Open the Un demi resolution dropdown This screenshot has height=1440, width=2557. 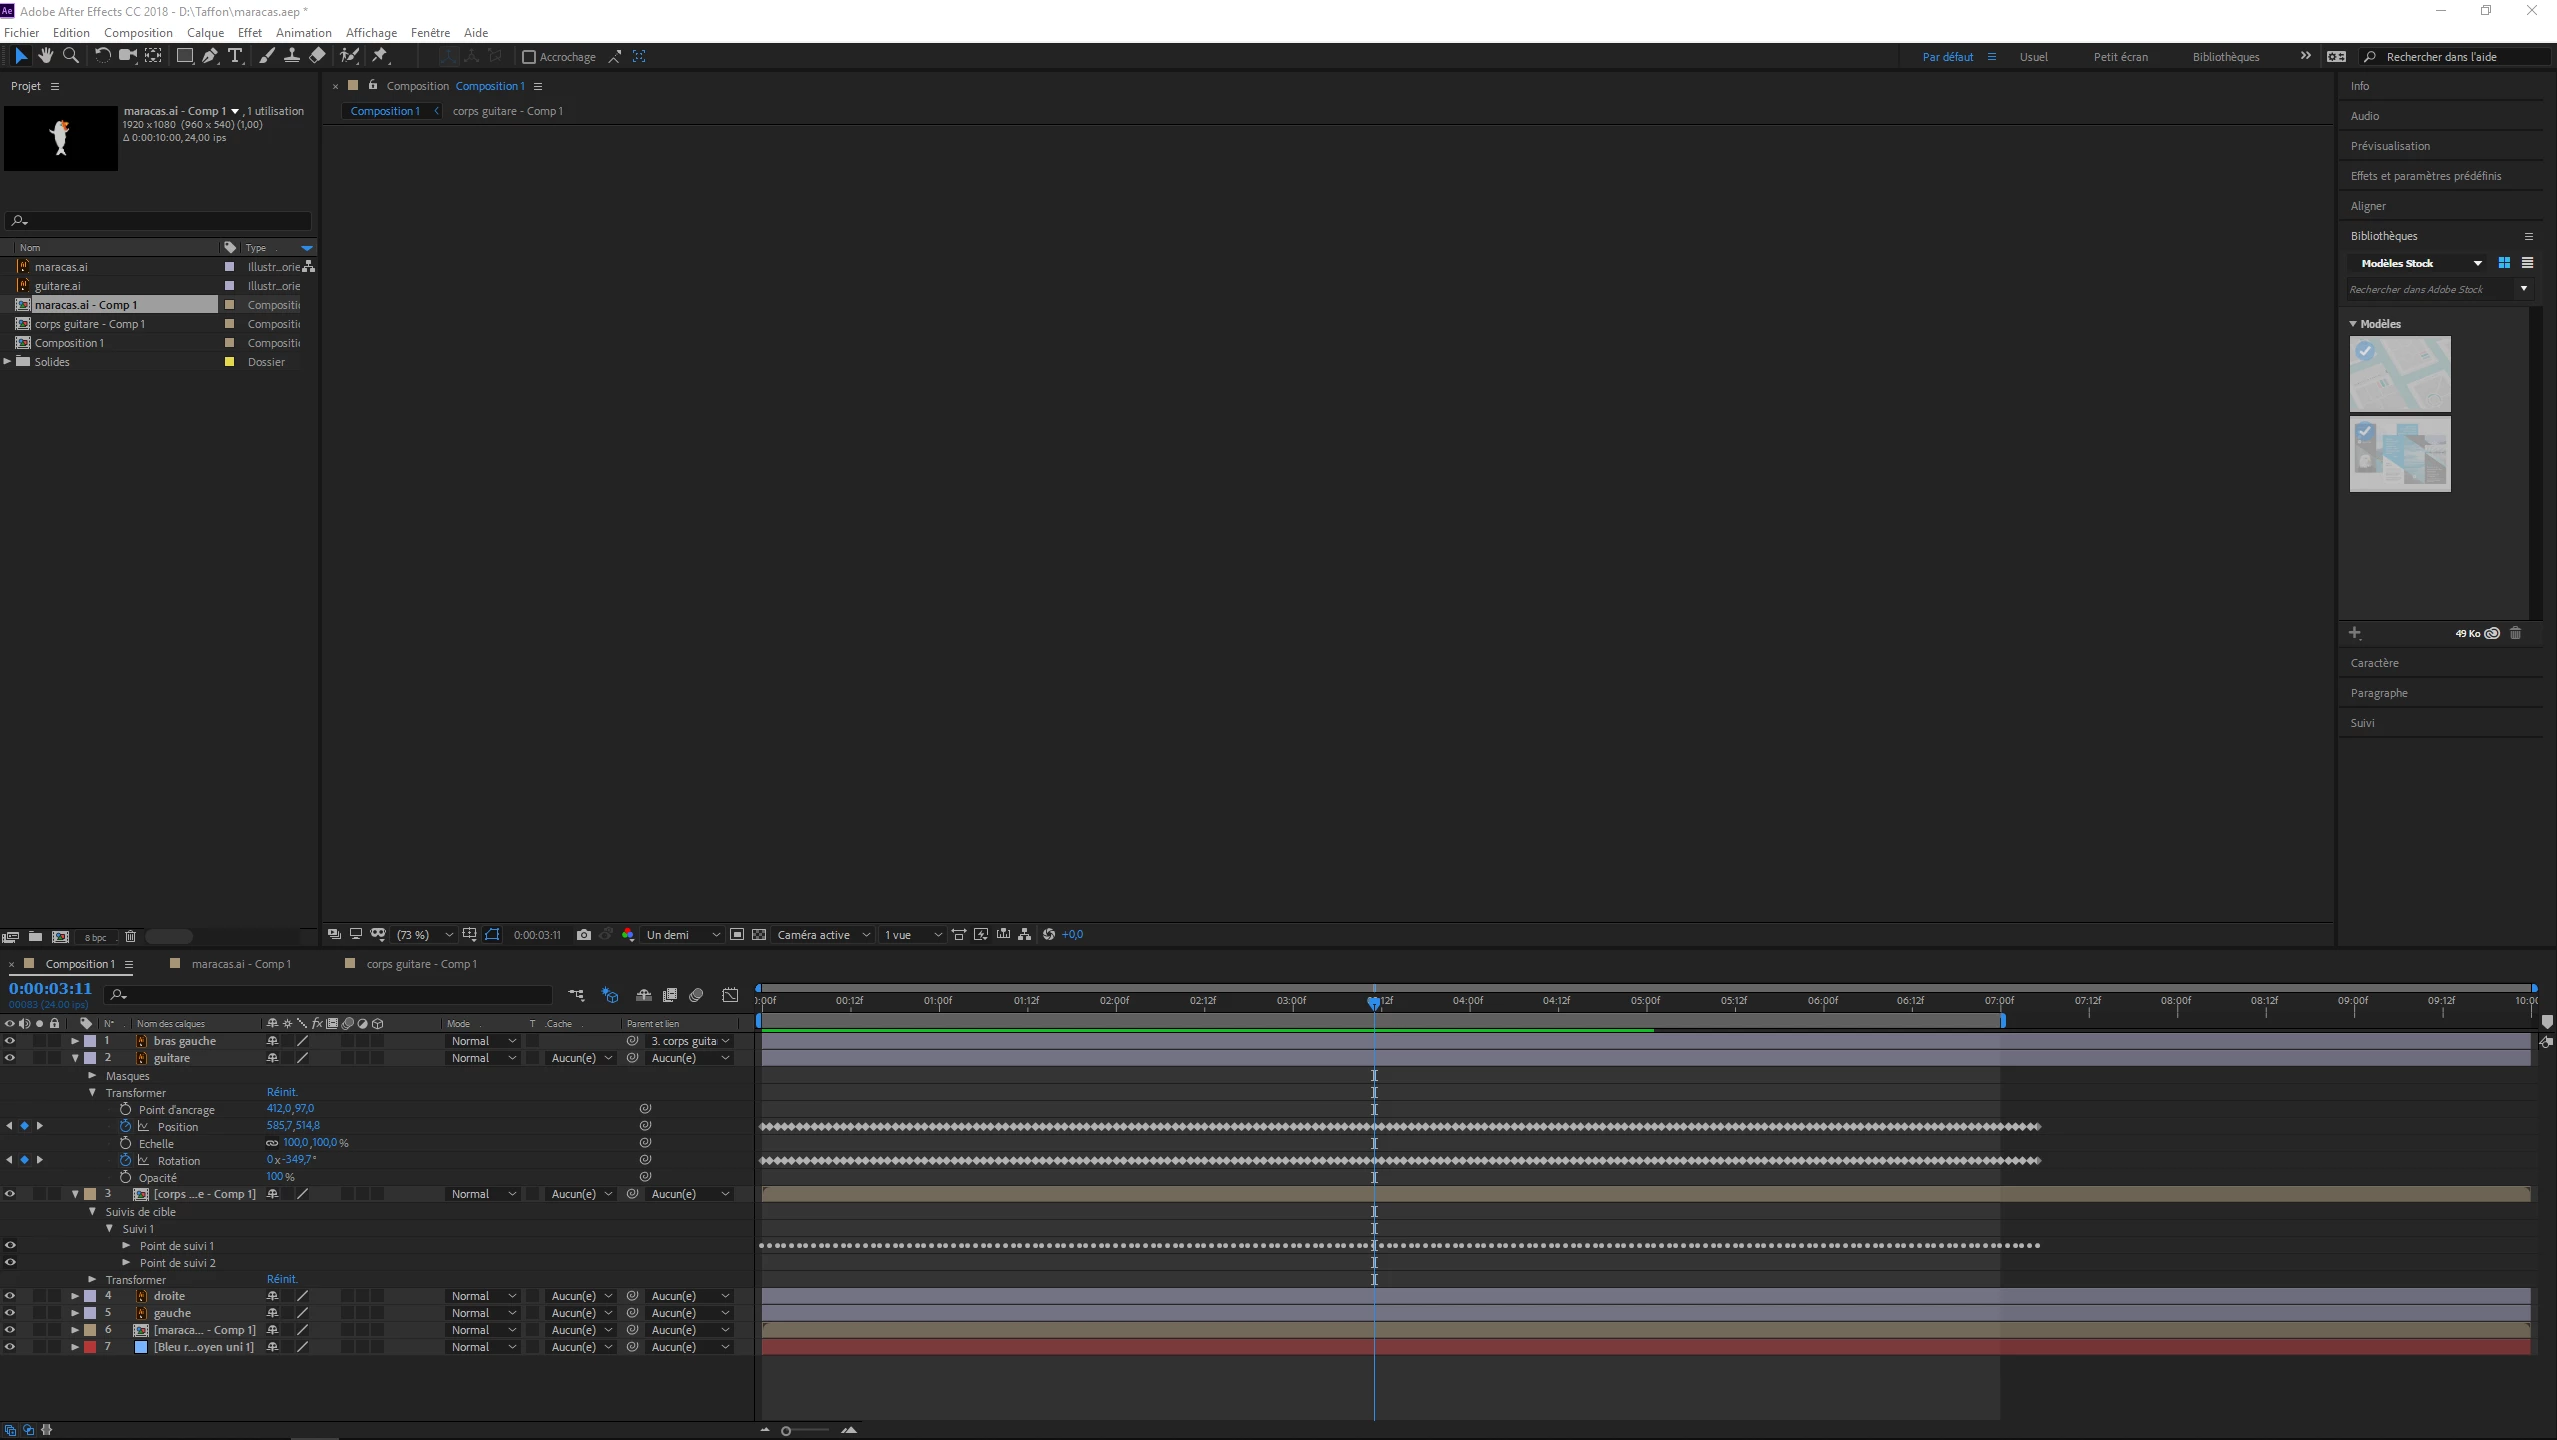click(683, 935)
